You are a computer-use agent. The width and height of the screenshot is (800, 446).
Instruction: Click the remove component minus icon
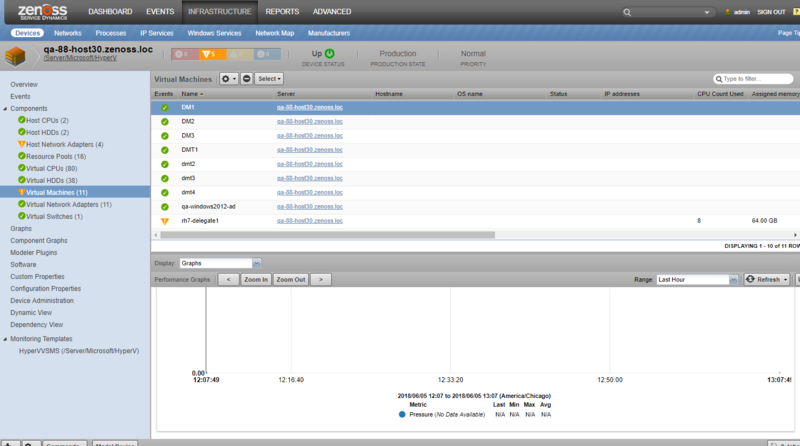coord(246,79)
